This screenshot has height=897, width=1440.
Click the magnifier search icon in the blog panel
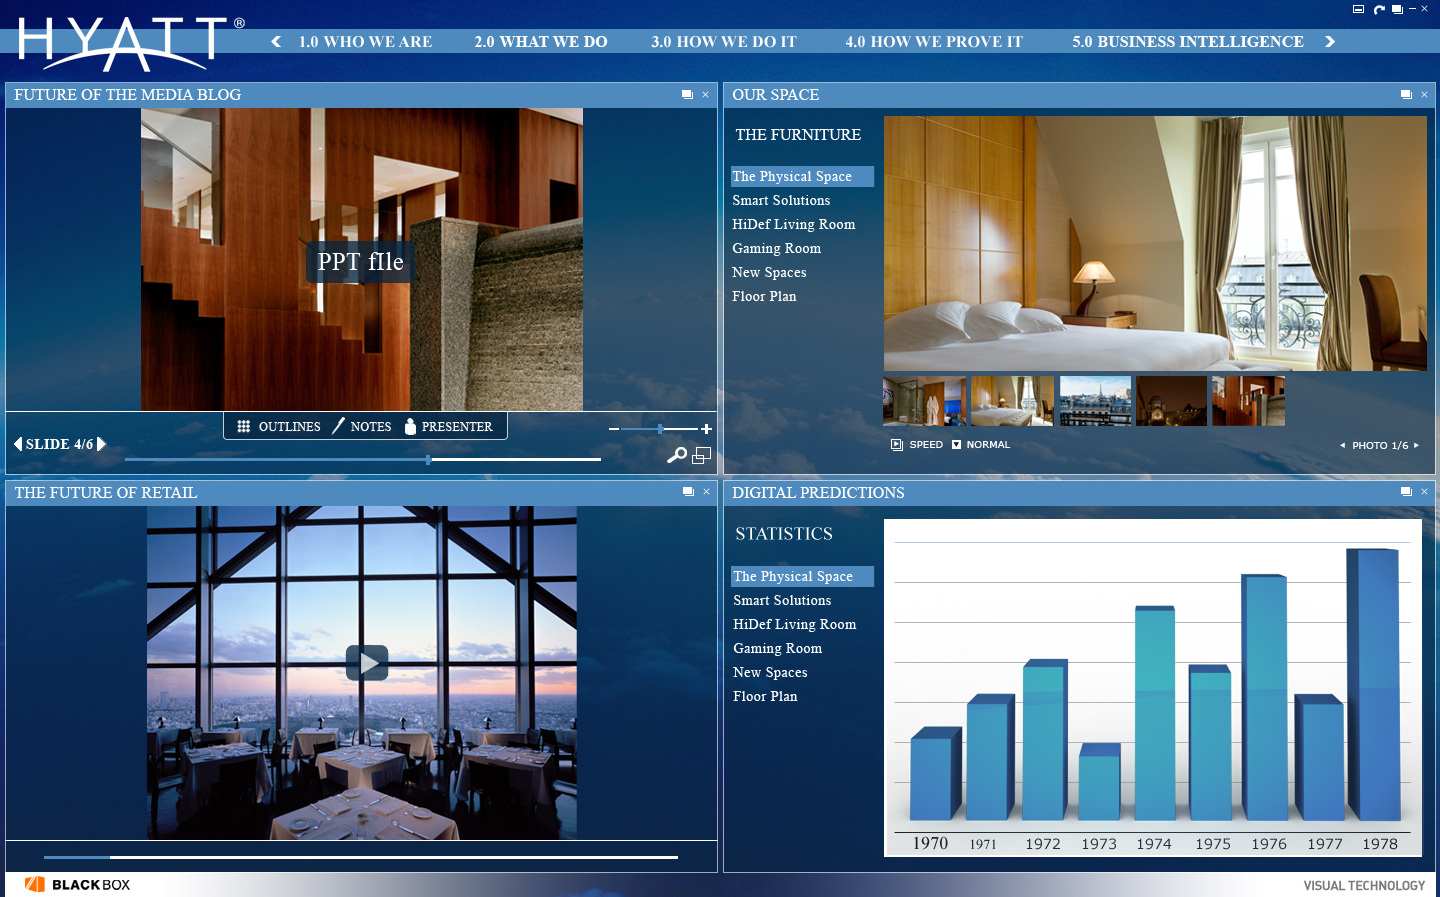point(677,455)
